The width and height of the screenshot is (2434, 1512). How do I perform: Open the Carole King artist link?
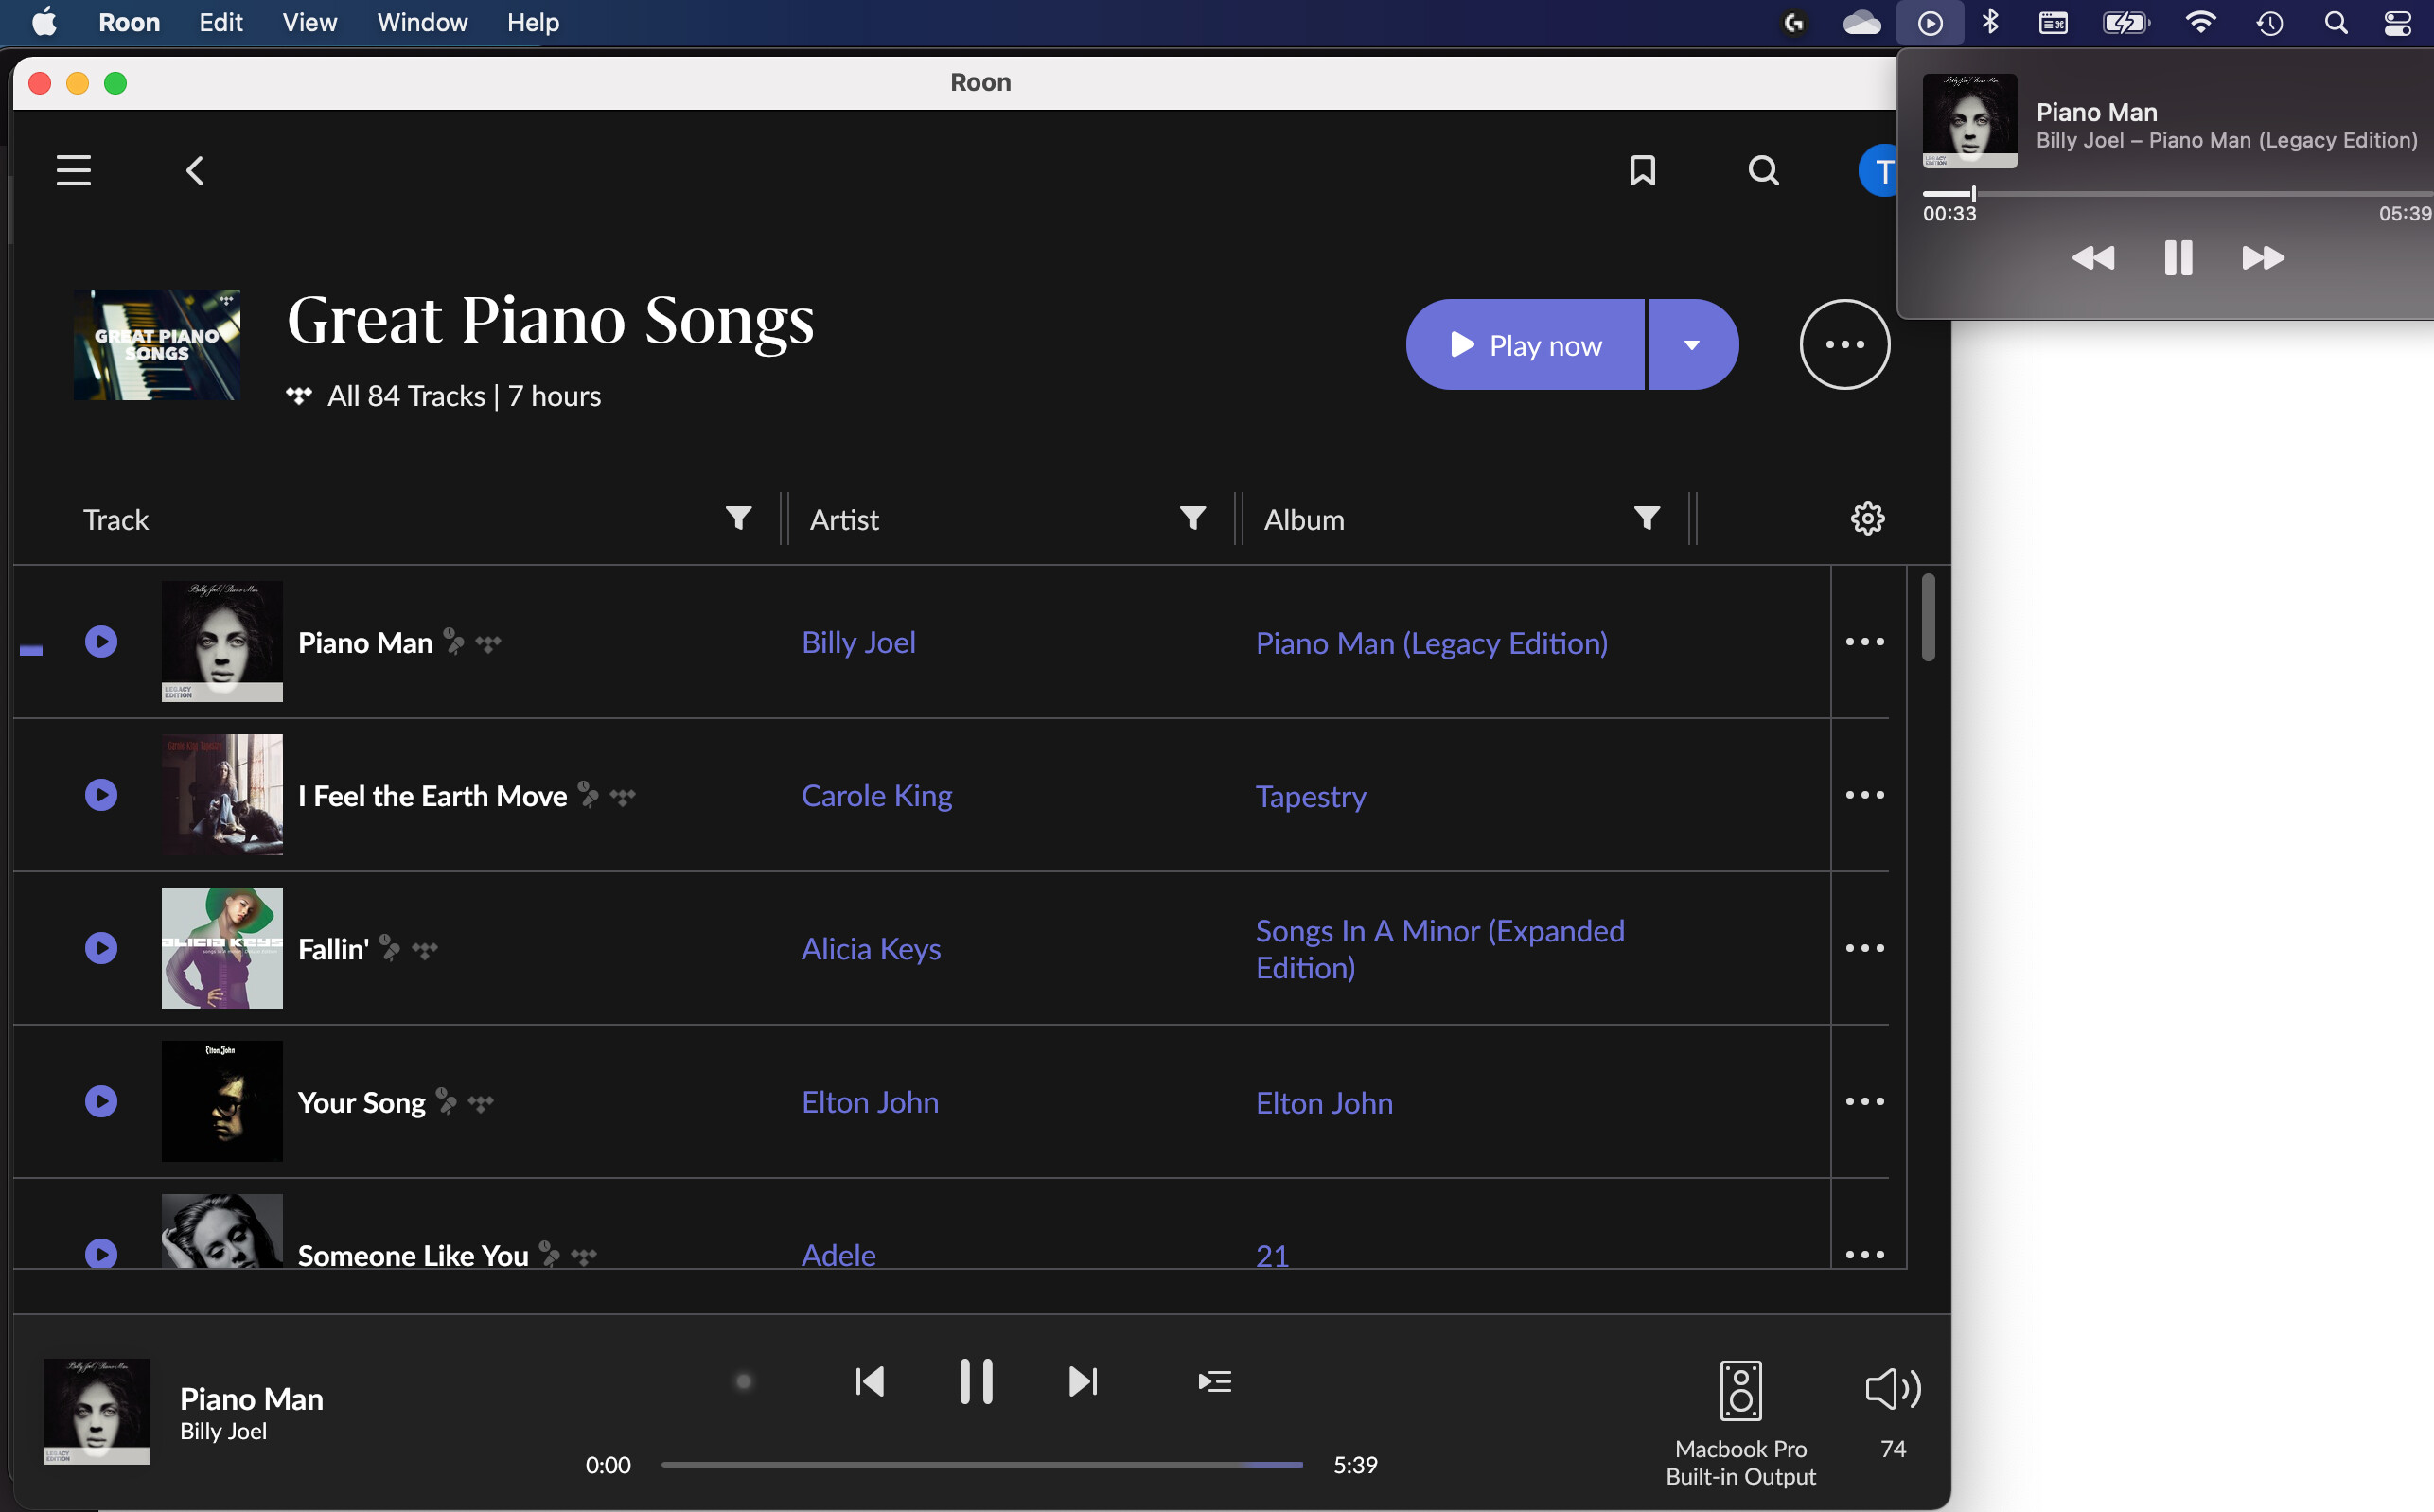click(876, 795)
